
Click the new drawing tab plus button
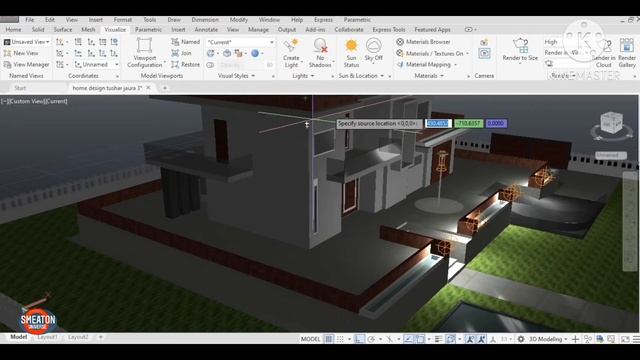coord(165,88)
